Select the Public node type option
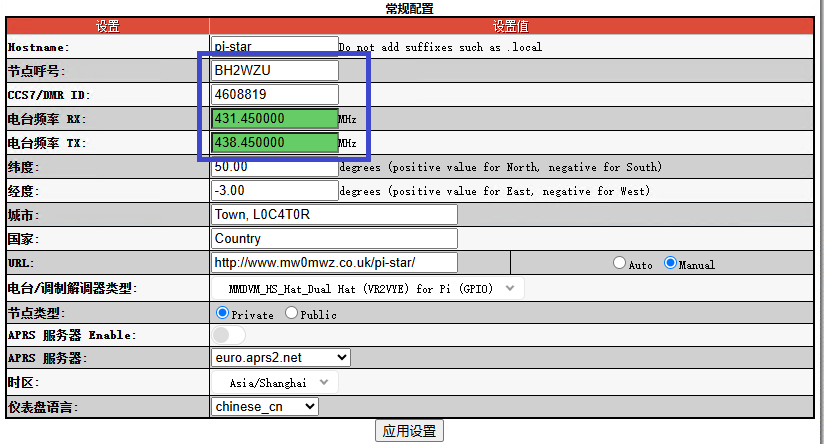Screen dimensions: 824x444 pos(292,313)
